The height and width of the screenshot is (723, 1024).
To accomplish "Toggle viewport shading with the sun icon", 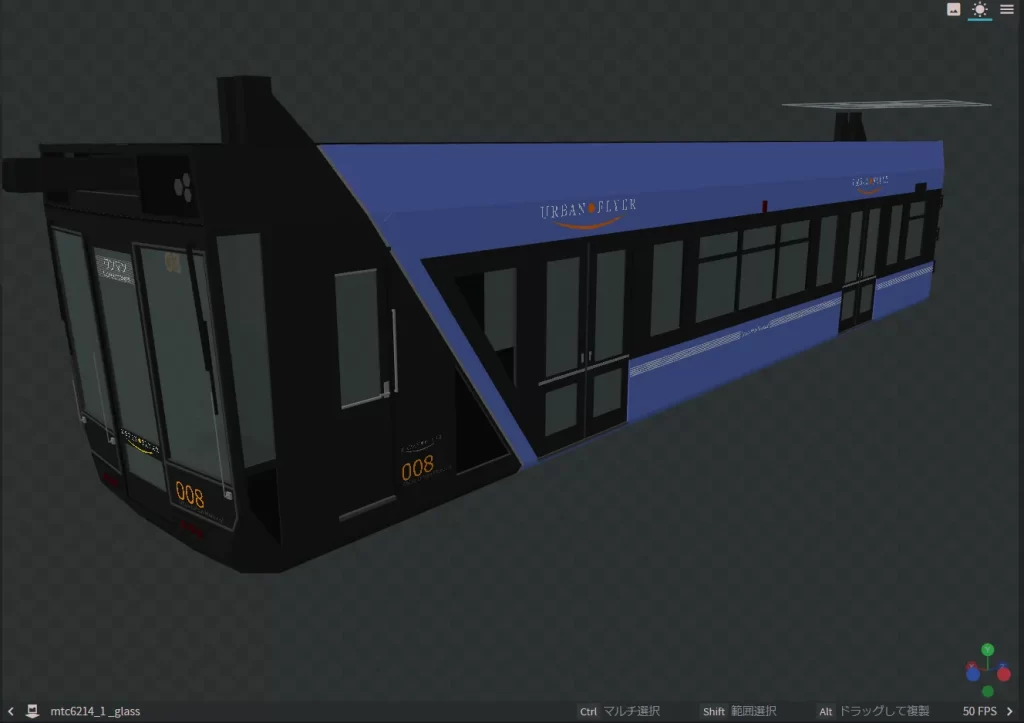I will pos(979,10).
